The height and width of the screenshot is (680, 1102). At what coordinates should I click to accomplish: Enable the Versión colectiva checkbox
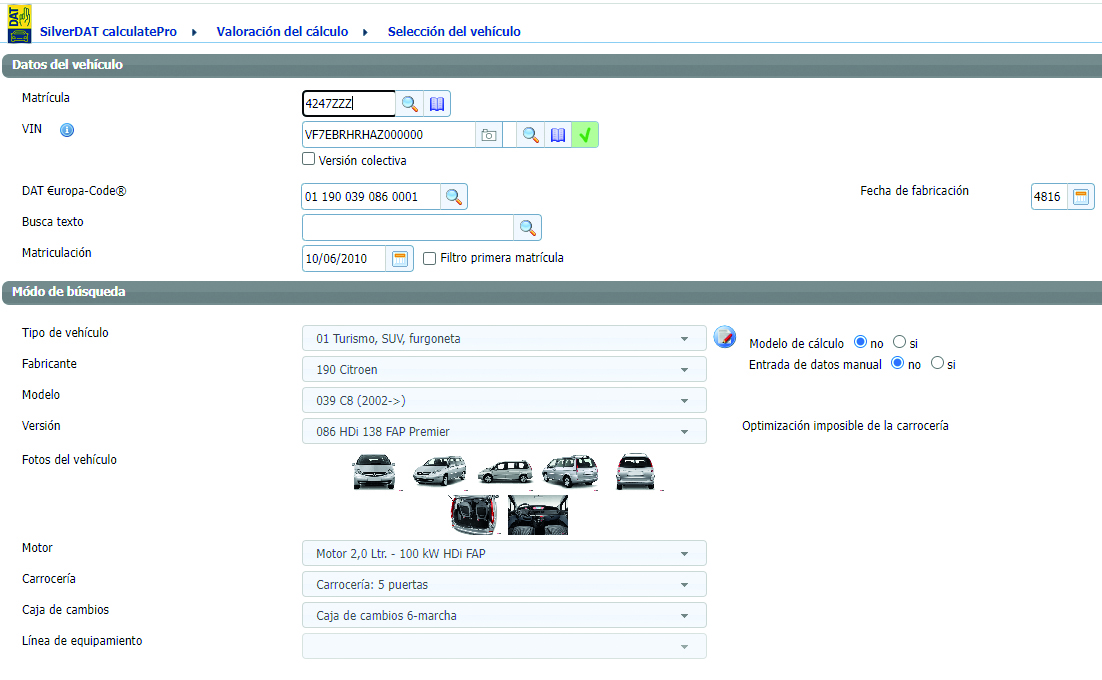click(309, 159)
